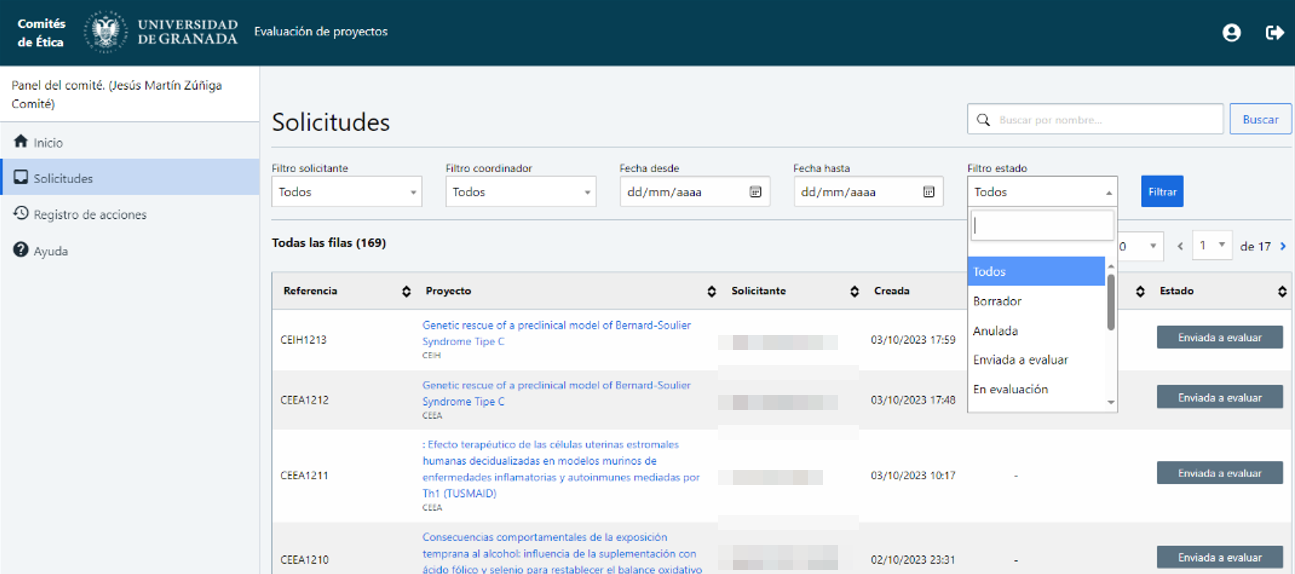
Task: Select Borrador in the estado list
Action: click(x=997, y=301)
